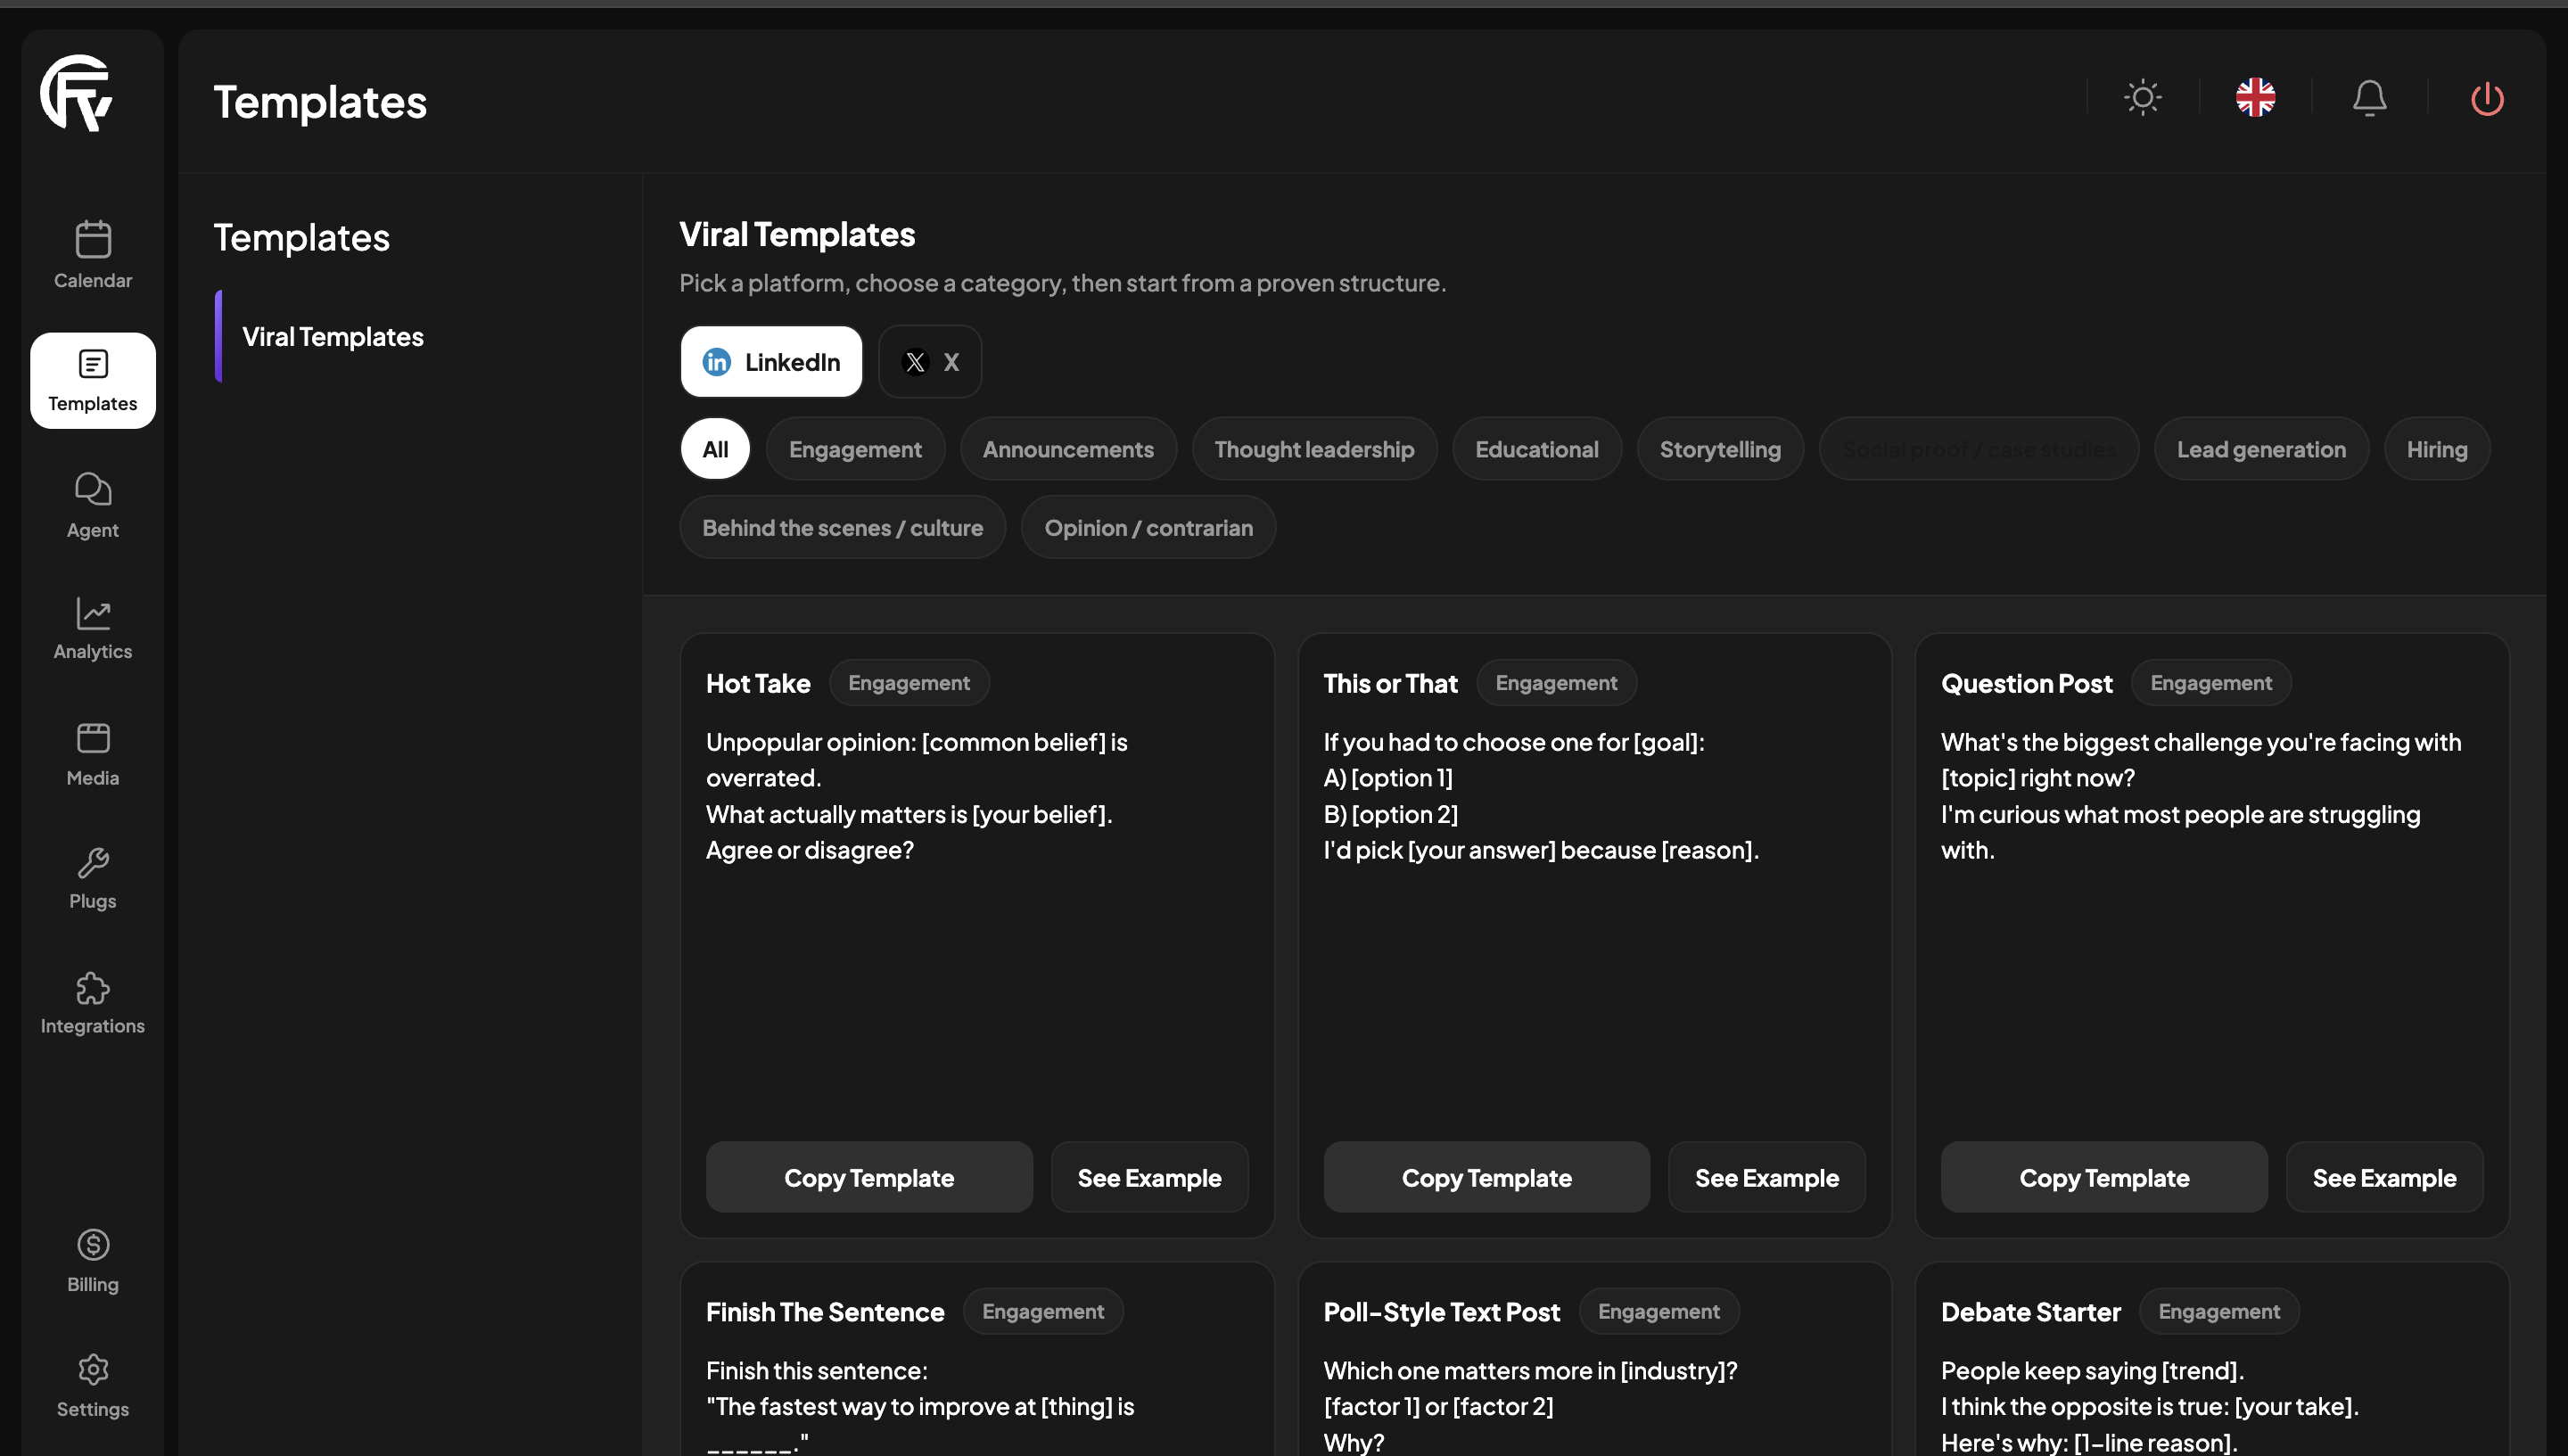2568x1456 pixels.
Task: Copy the This or That template
Action: pos(1486,1177)
